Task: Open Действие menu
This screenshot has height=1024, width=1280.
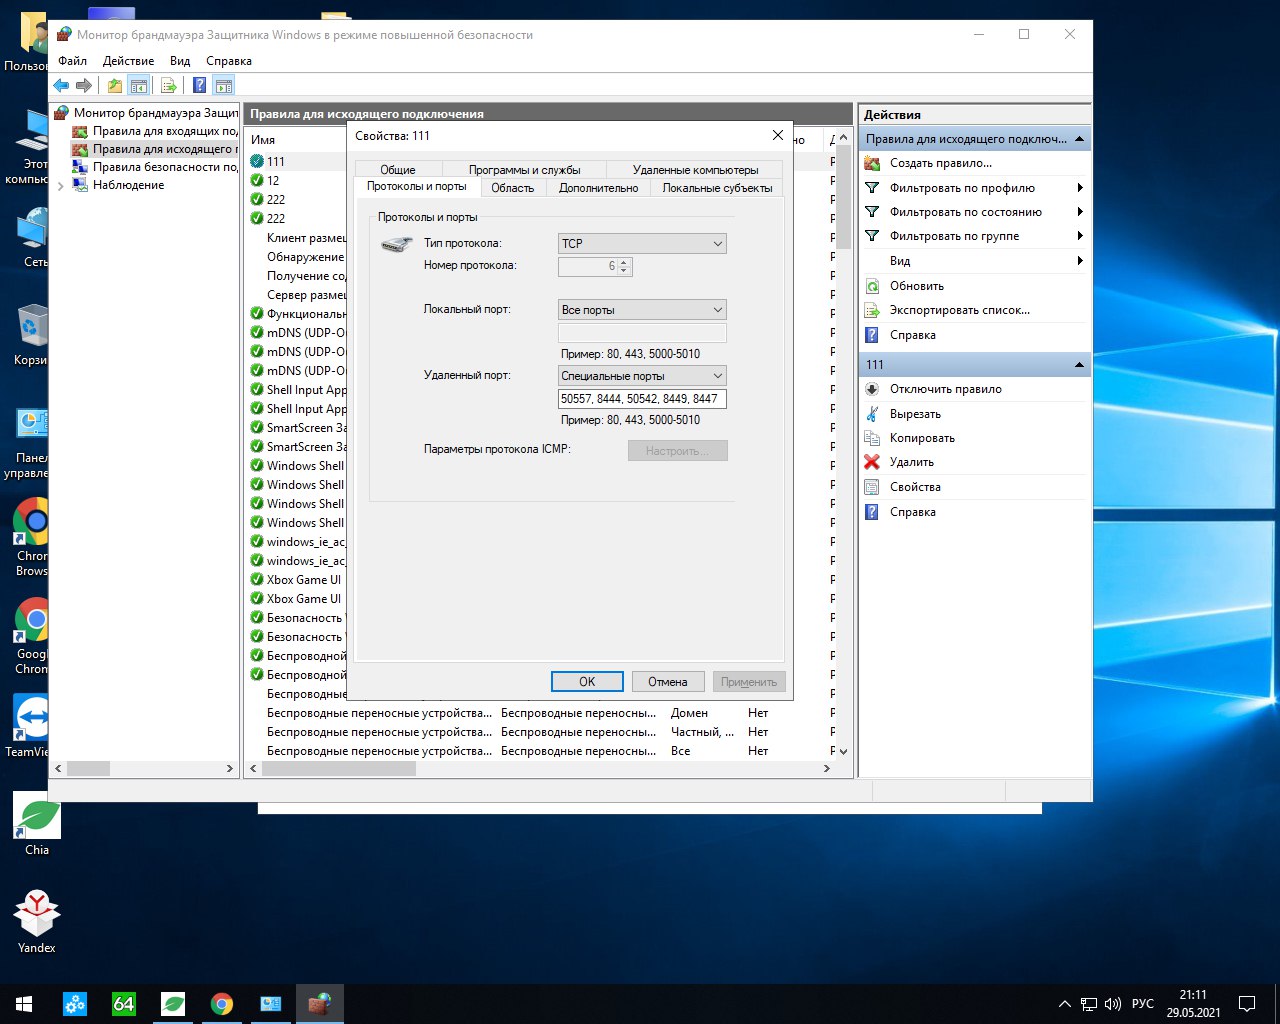Action: (128, 61)
